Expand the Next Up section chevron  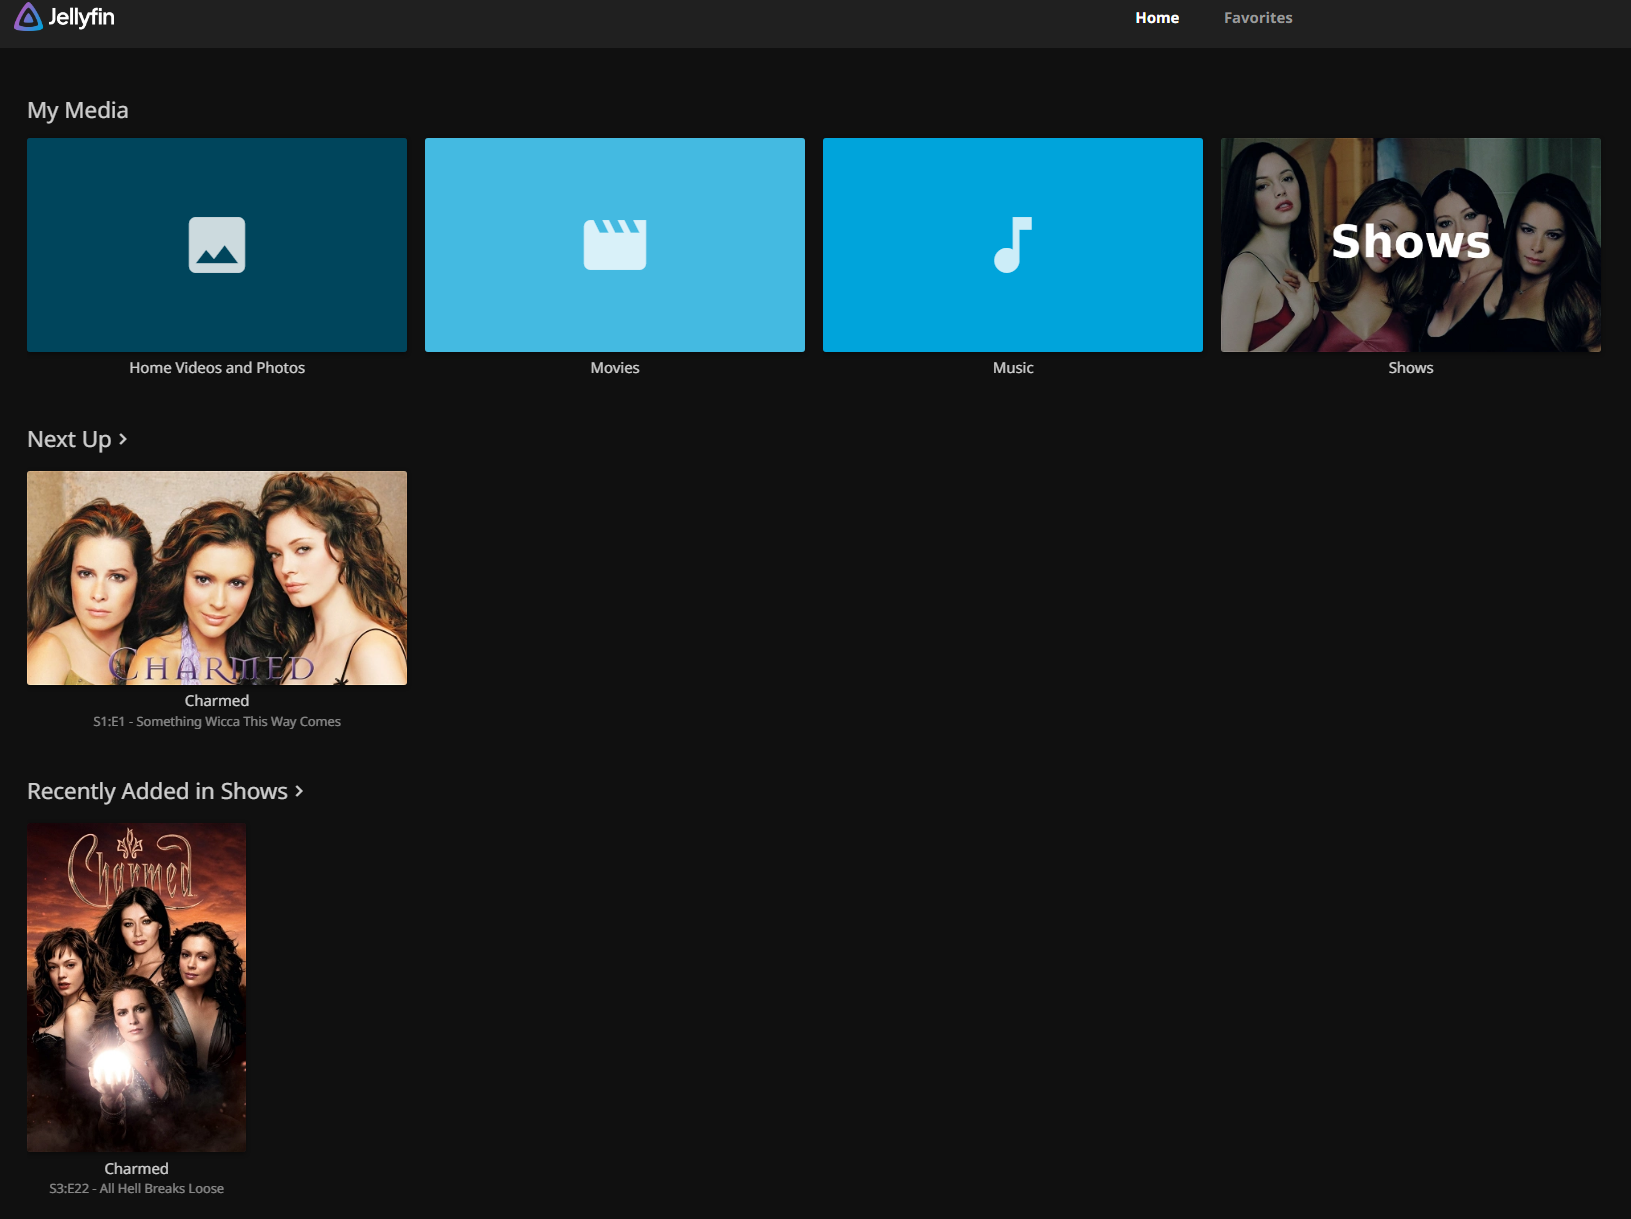123,439
